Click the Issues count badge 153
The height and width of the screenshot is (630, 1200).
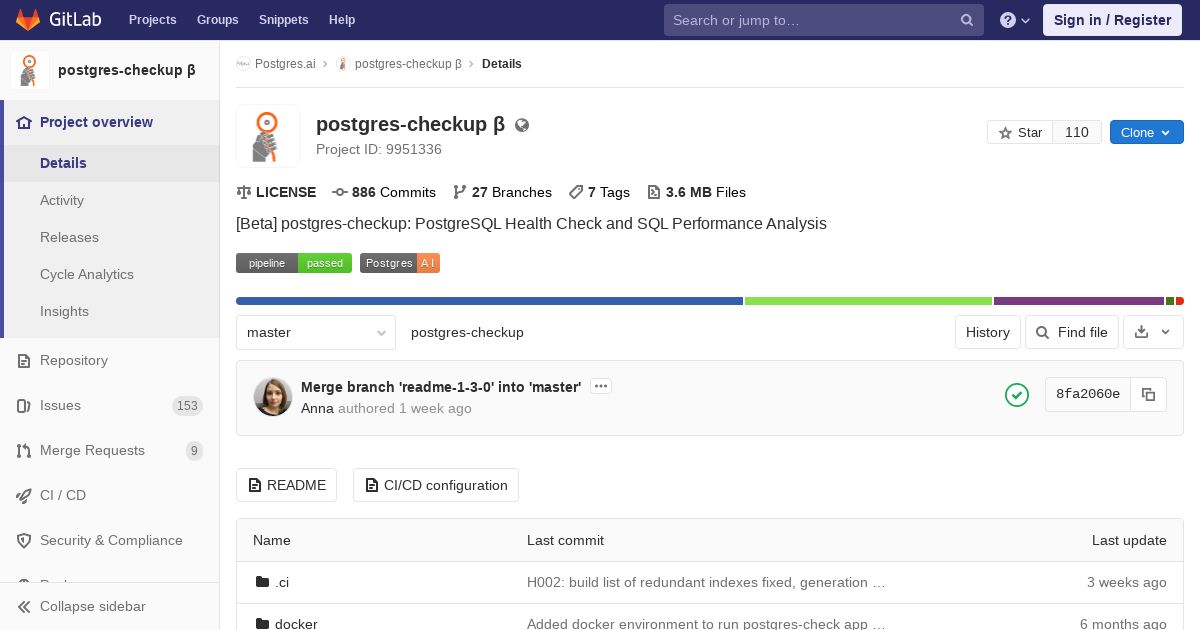pyautogui.click(x=187, y=406)
